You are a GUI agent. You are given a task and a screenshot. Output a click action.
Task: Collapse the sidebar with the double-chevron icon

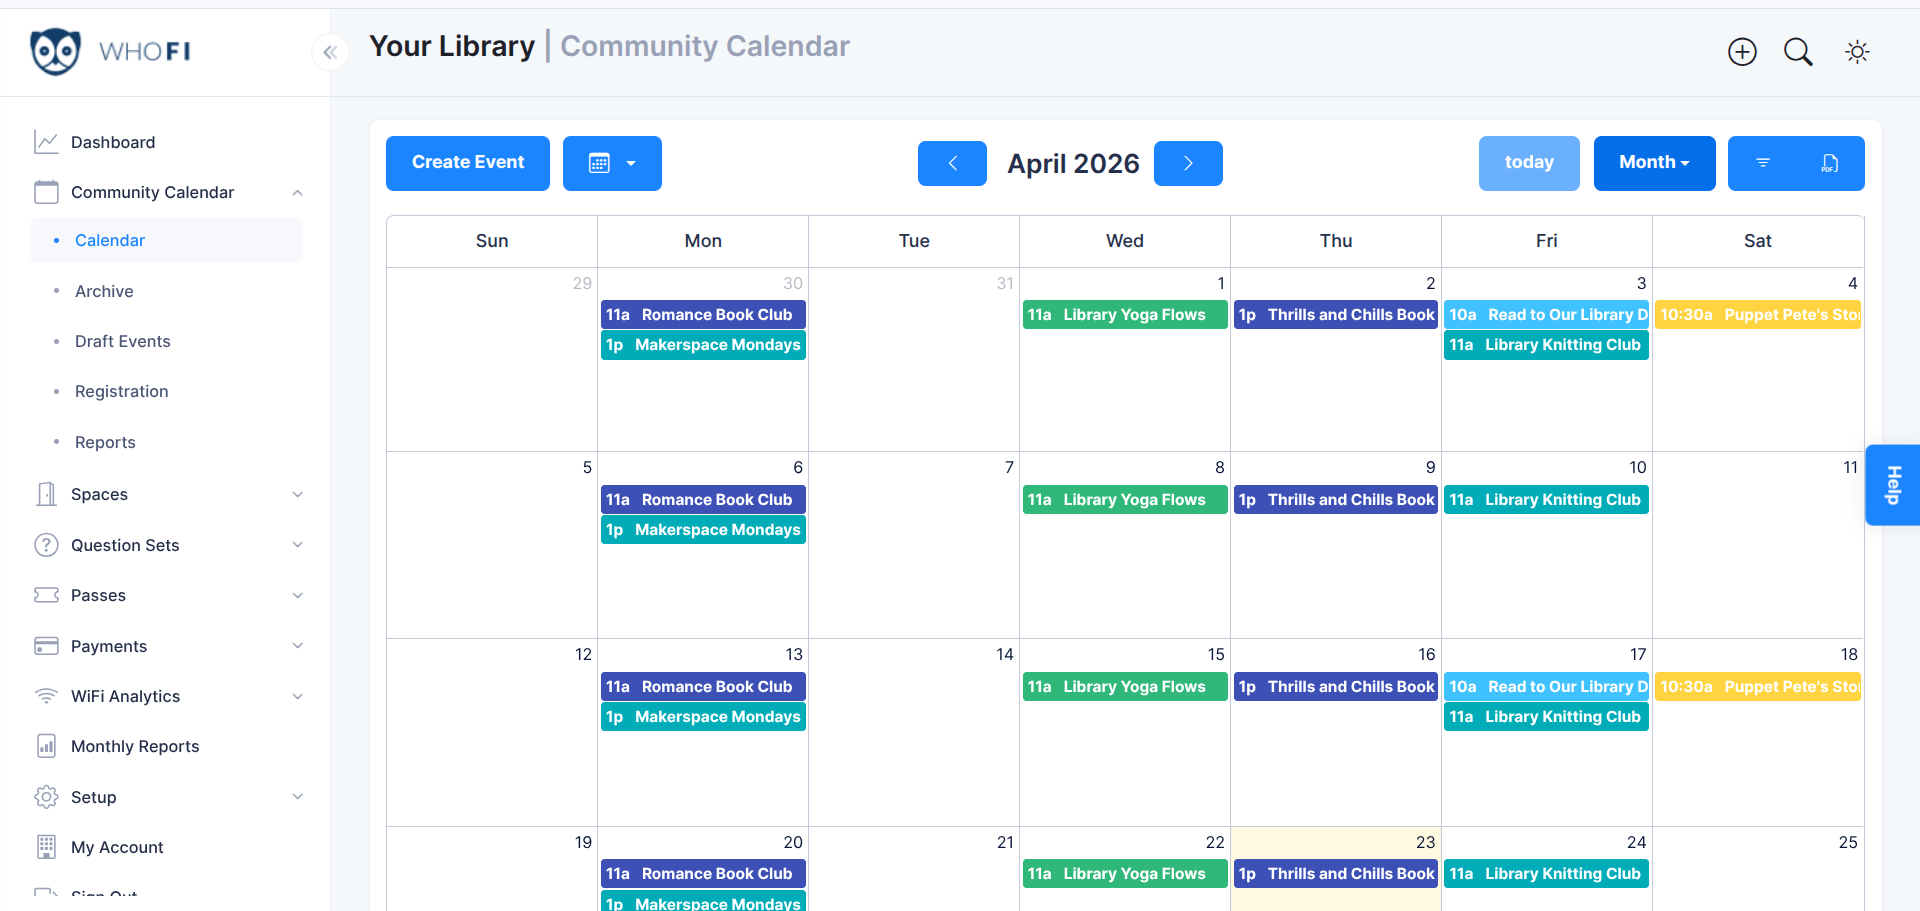(x=330, y=52)
